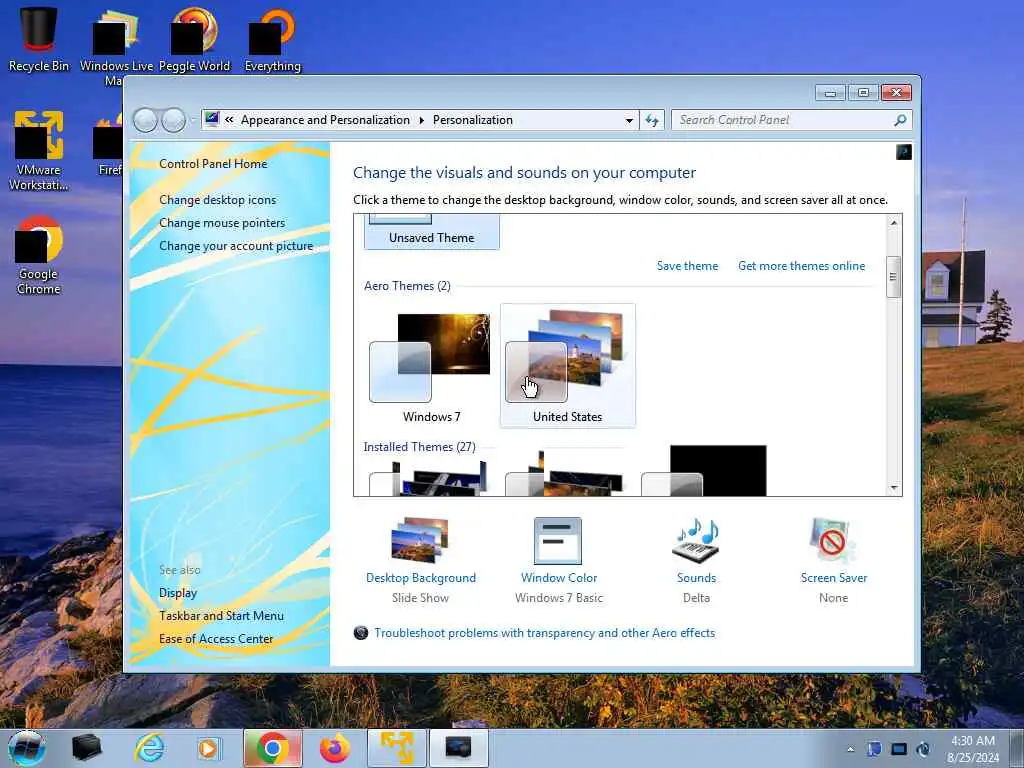Open the Window Color icon
The width and height of the screenshot is (1024, 768).
click(558, 541)
